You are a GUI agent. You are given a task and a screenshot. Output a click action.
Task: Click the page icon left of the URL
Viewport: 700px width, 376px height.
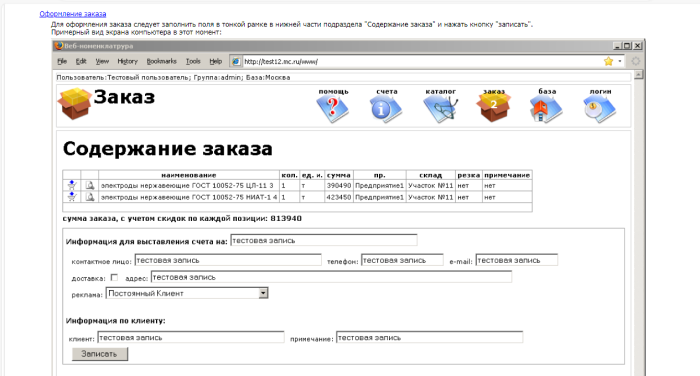tap(236, 62)
